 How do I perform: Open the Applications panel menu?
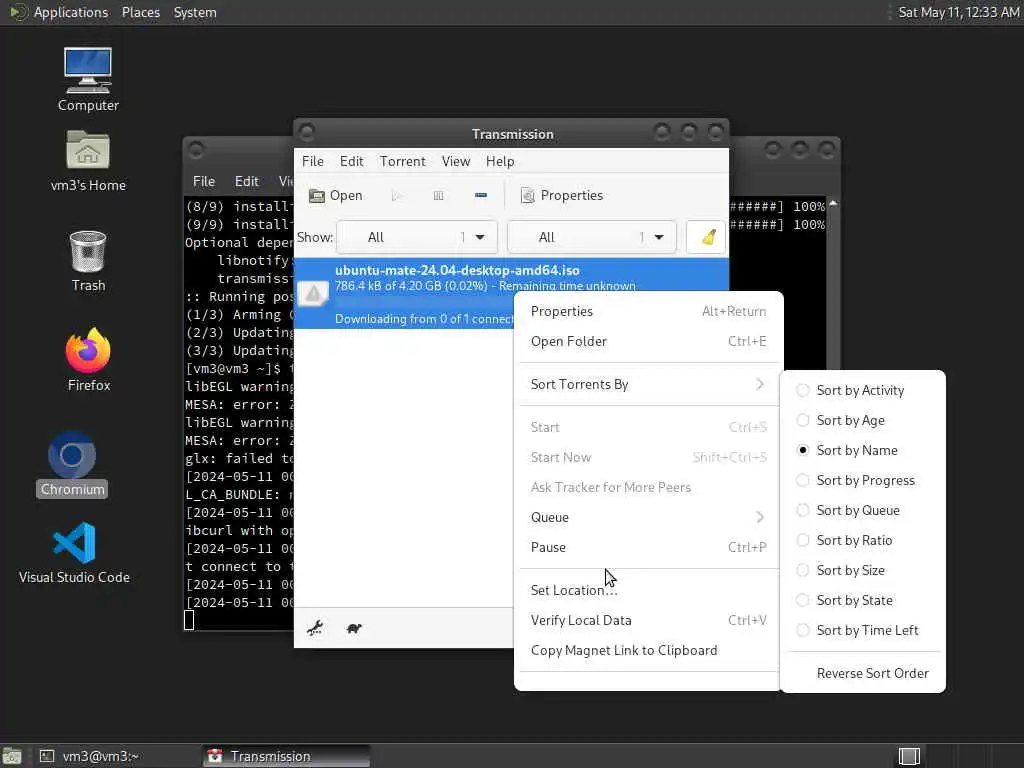point(71,12)
